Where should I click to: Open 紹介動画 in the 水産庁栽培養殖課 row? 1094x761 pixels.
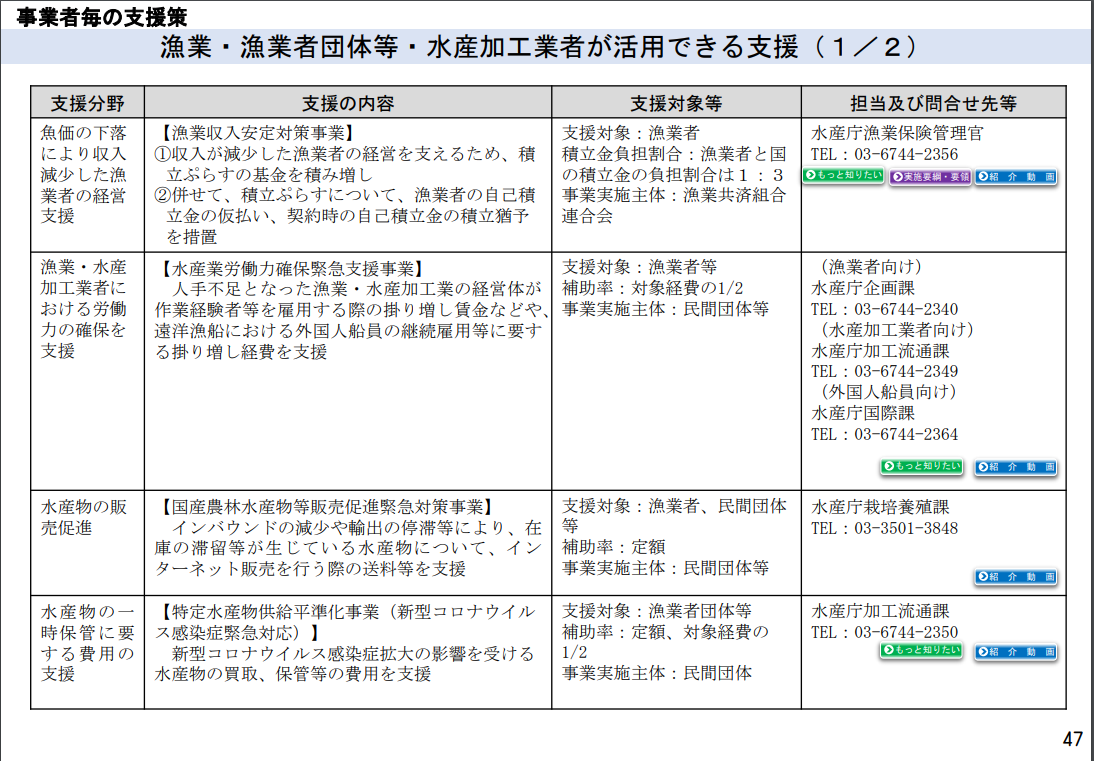tap(1016, 577)
